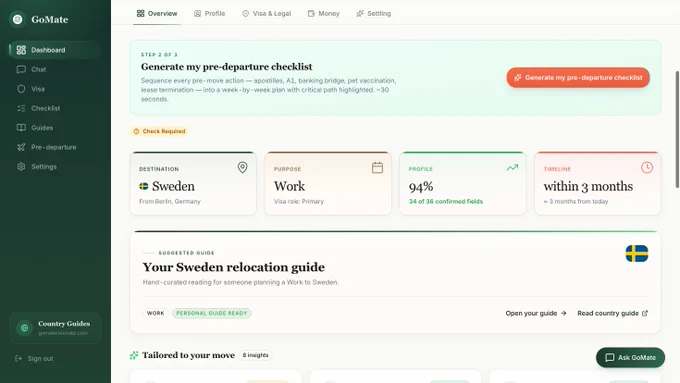Open the Destination Sweden card
The height and width of the screenshot is (383, 680).
click(193, 183)
